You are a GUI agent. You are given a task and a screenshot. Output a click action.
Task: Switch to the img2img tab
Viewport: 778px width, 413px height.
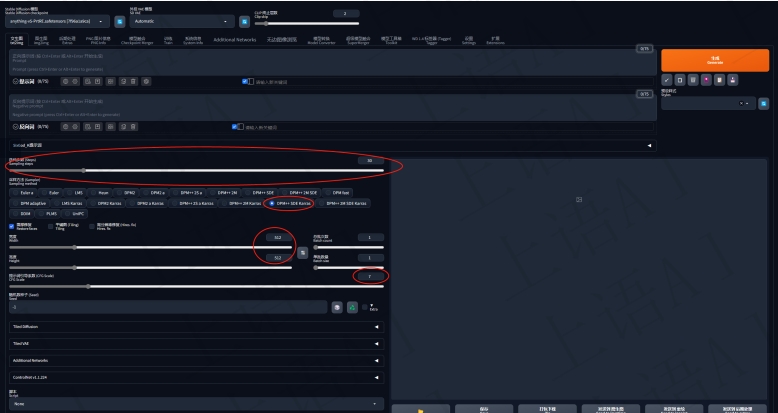(41, 40)
